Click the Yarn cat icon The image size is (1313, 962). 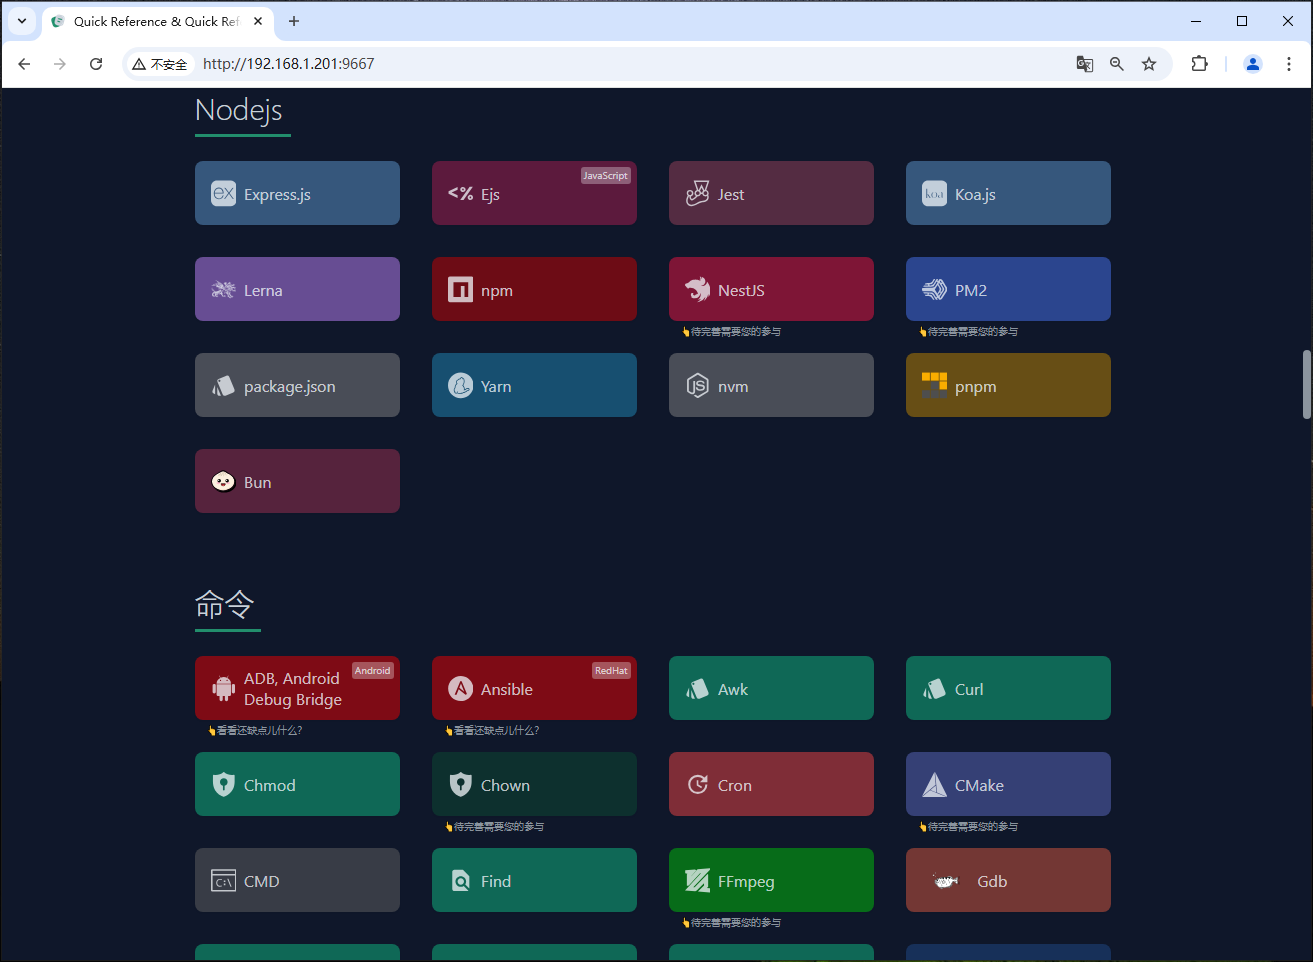click(x=459, y=385)
